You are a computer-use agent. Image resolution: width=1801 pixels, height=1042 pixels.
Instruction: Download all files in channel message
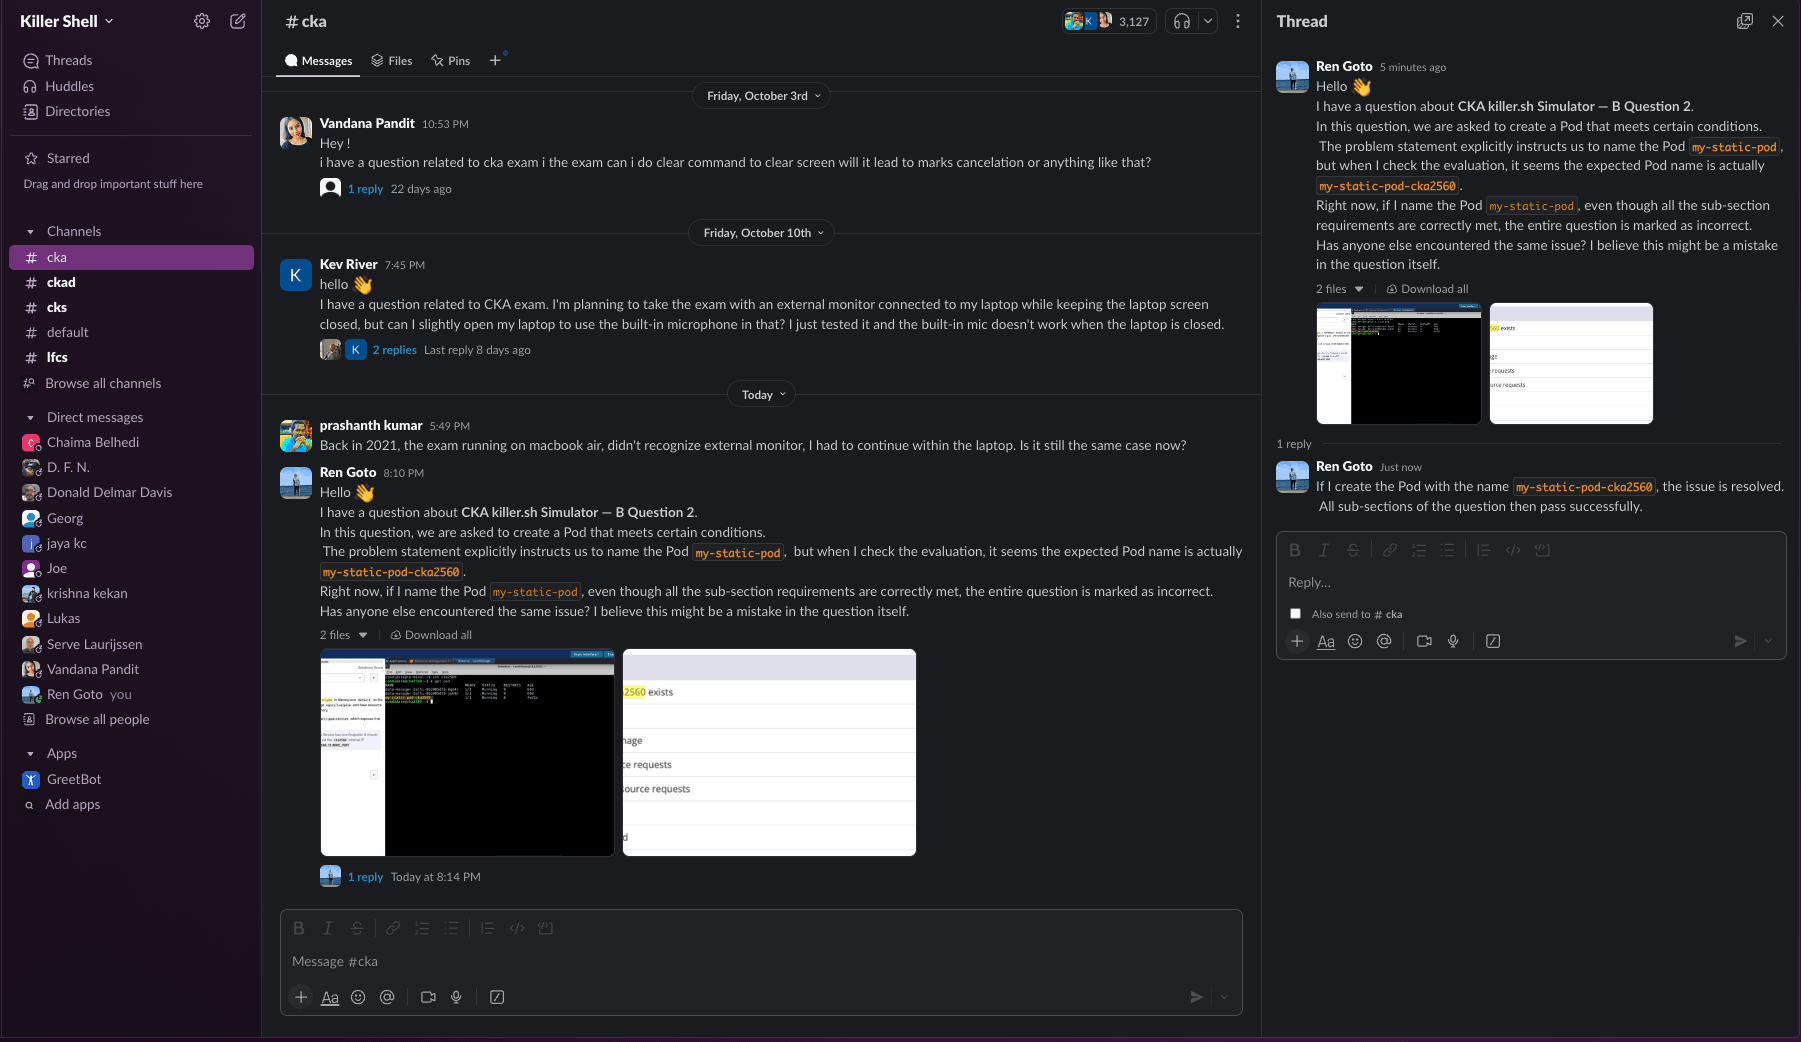point(431,635)
